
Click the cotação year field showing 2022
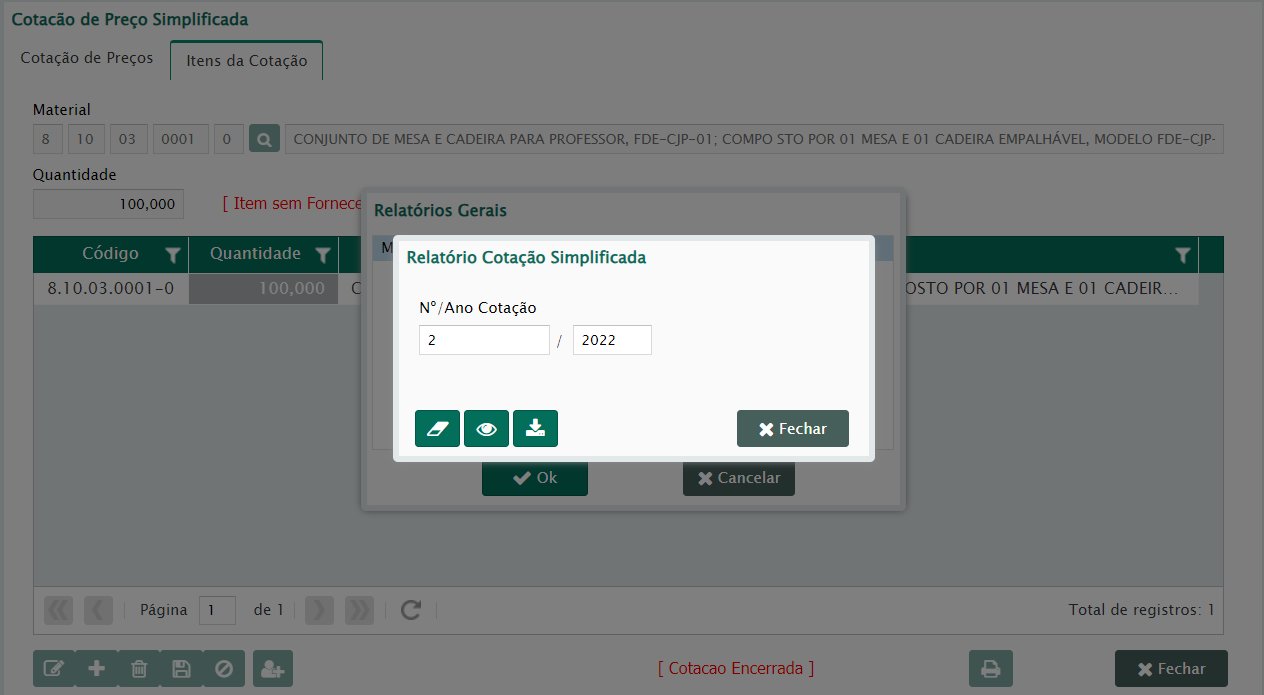611,340
